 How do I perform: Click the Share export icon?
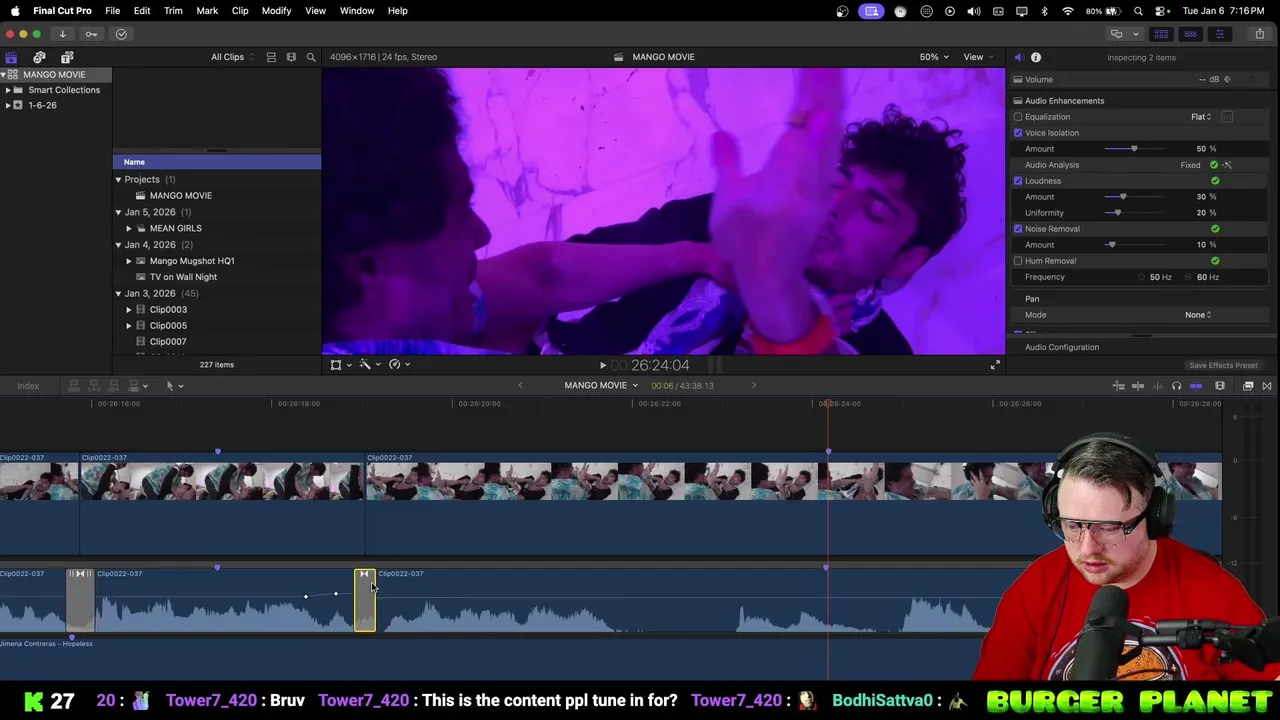pos(1259,34)
